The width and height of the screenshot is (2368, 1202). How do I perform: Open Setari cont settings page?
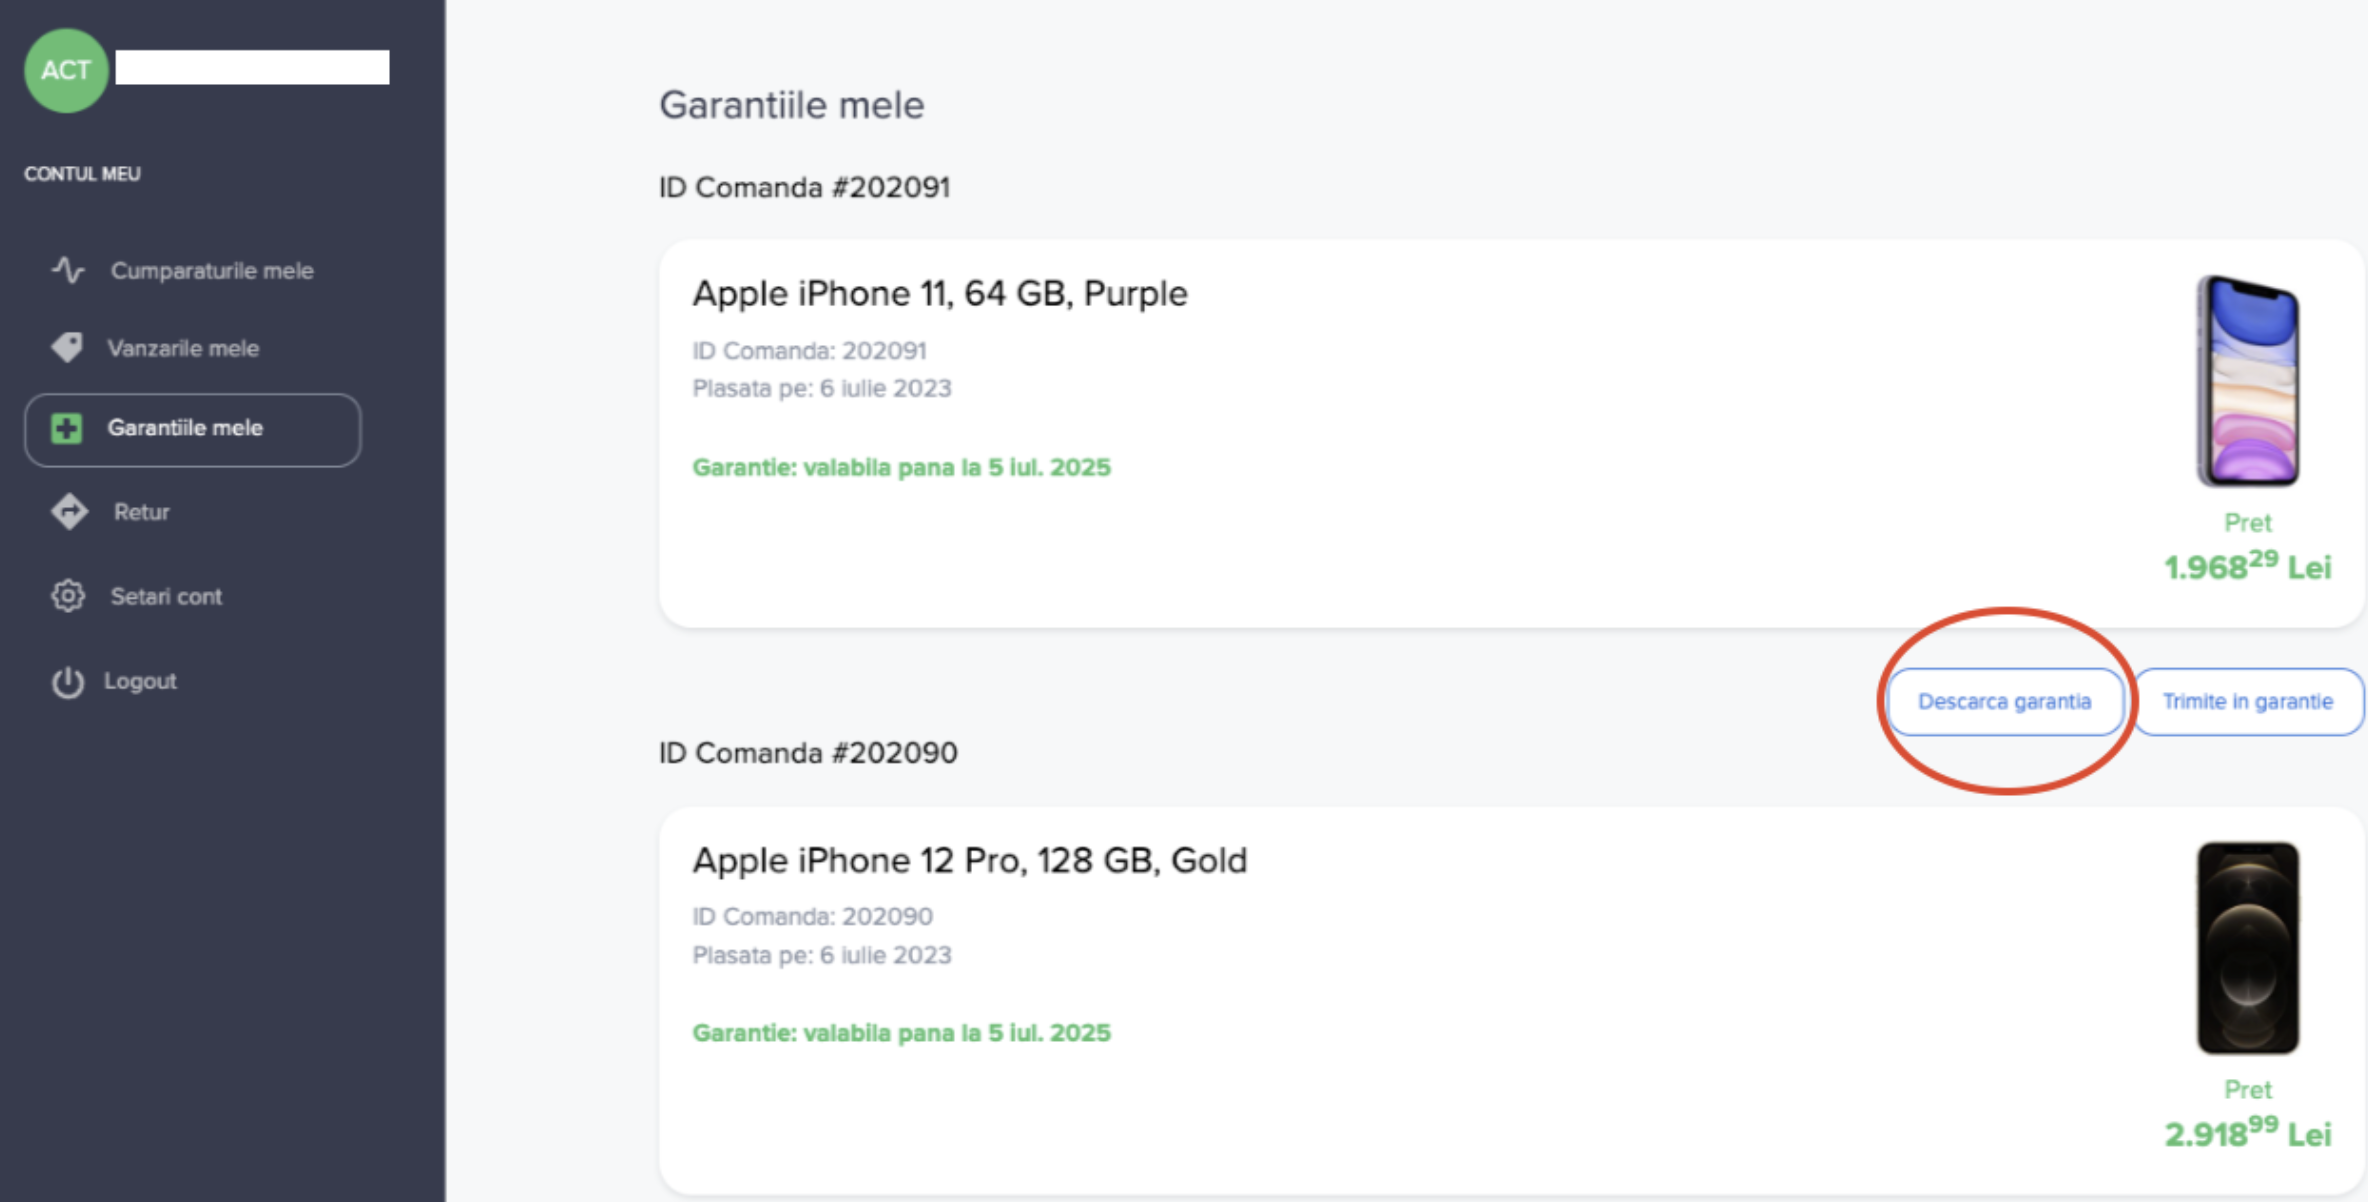click(x=166, y=597)
